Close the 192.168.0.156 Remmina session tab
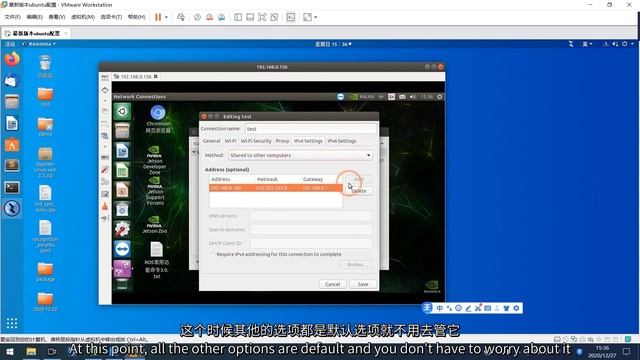640x360 pixels. pos(156,76)
